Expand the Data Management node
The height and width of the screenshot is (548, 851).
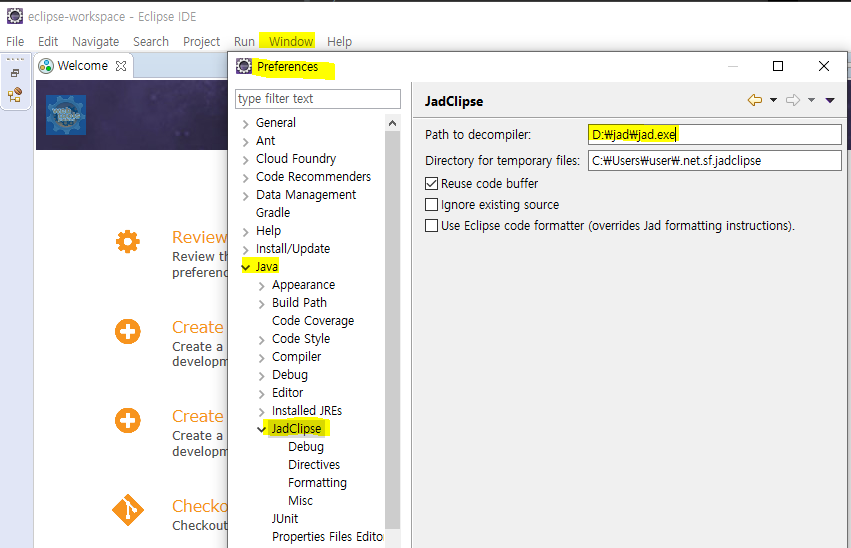(245, 195)
